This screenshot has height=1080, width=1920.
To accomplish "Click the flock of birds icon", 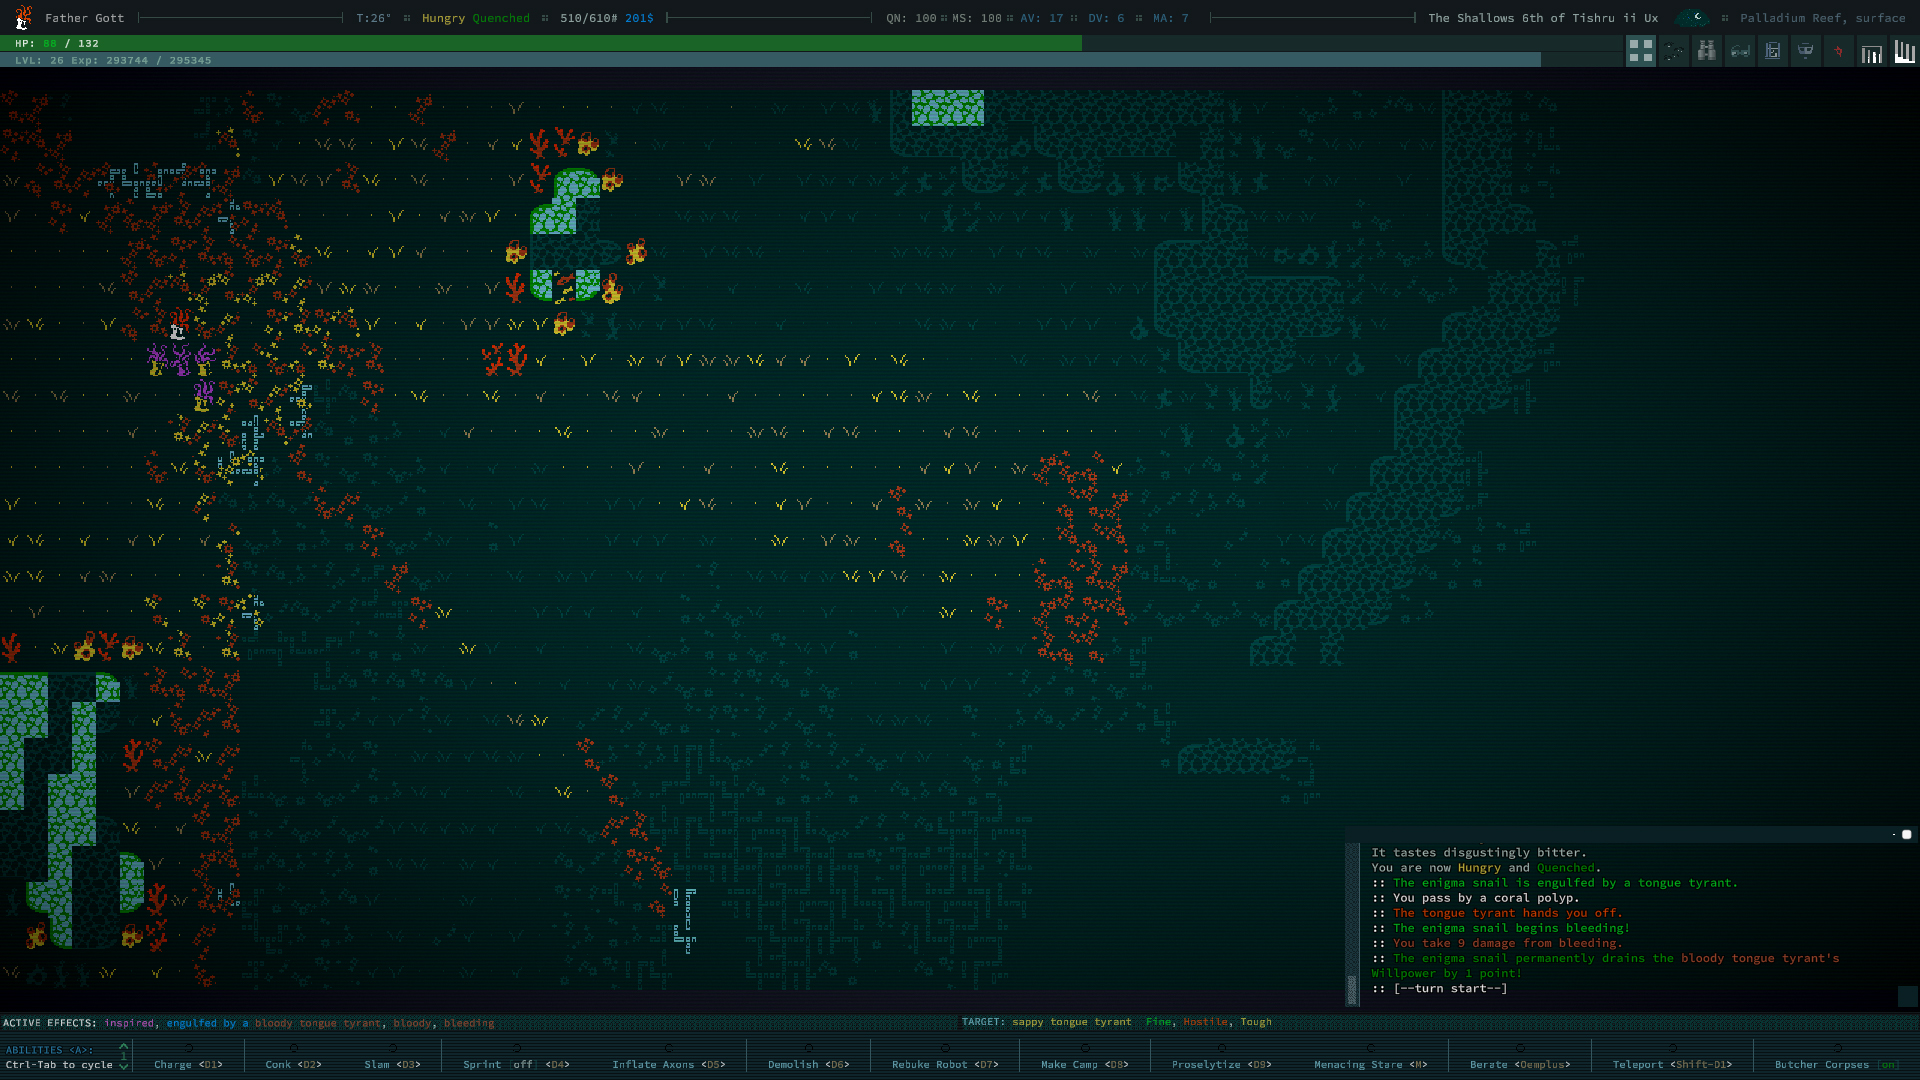I will pyautogui.click(x=1674, y=51).
